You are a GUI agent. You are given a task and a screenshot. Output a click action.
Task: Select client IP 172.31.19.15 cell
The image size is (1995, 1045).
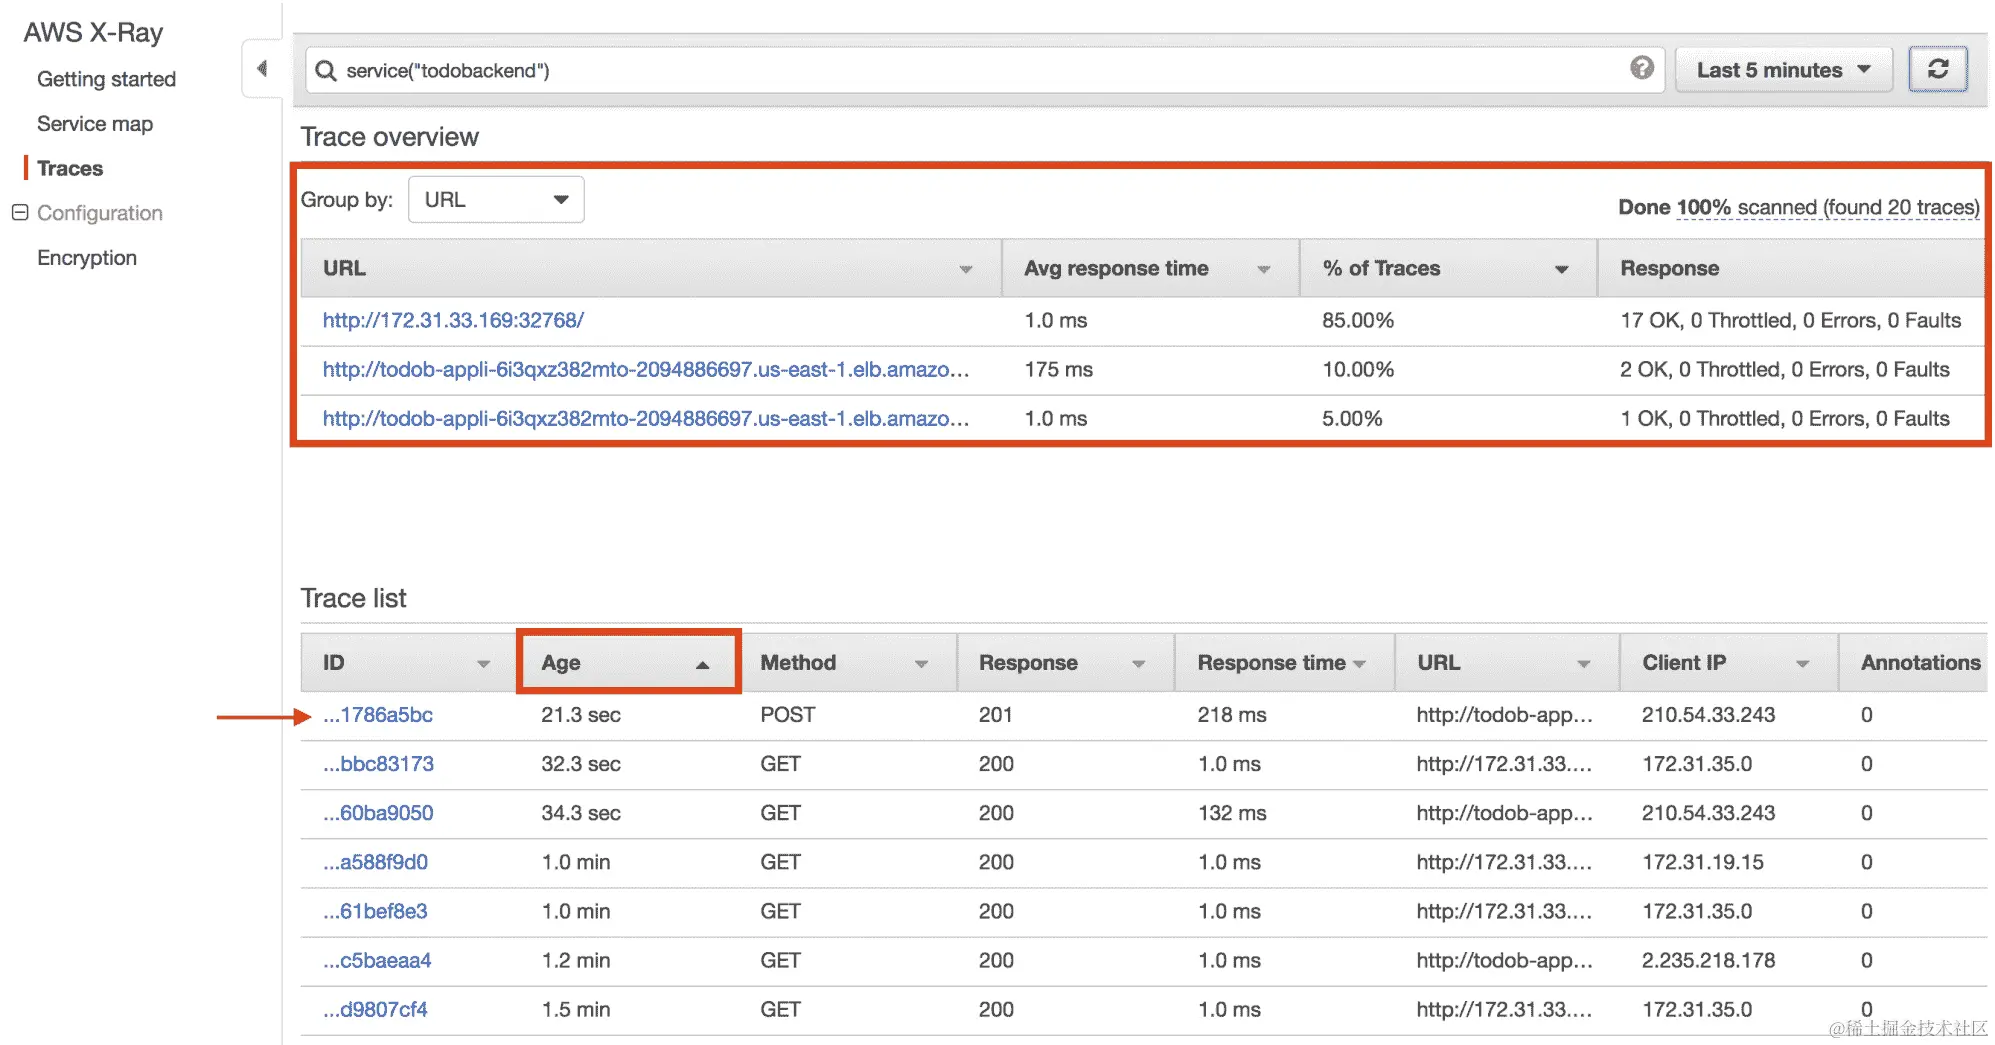click(x=1703, y=862)
